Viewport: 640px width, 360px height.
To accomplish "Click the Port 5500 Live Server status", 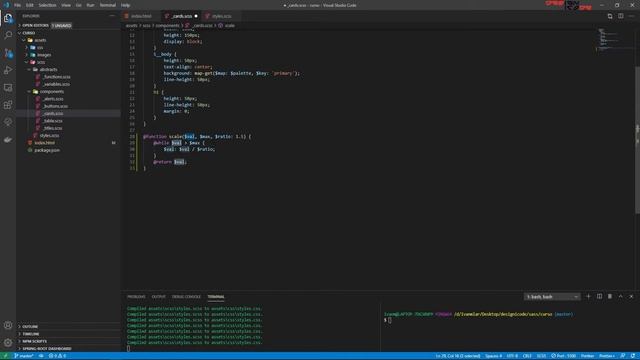I will point(563,356).
